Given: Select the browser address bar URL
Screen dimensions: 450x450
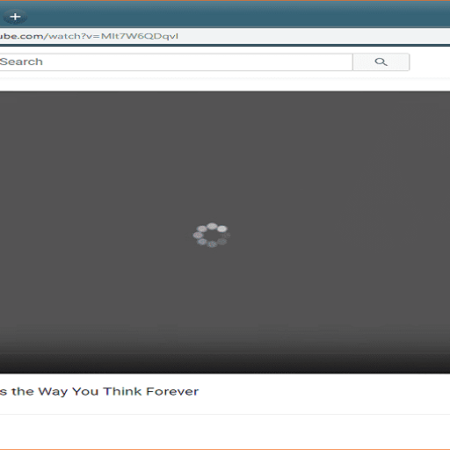Looking at the screenshot, I should tap(225, 36).
